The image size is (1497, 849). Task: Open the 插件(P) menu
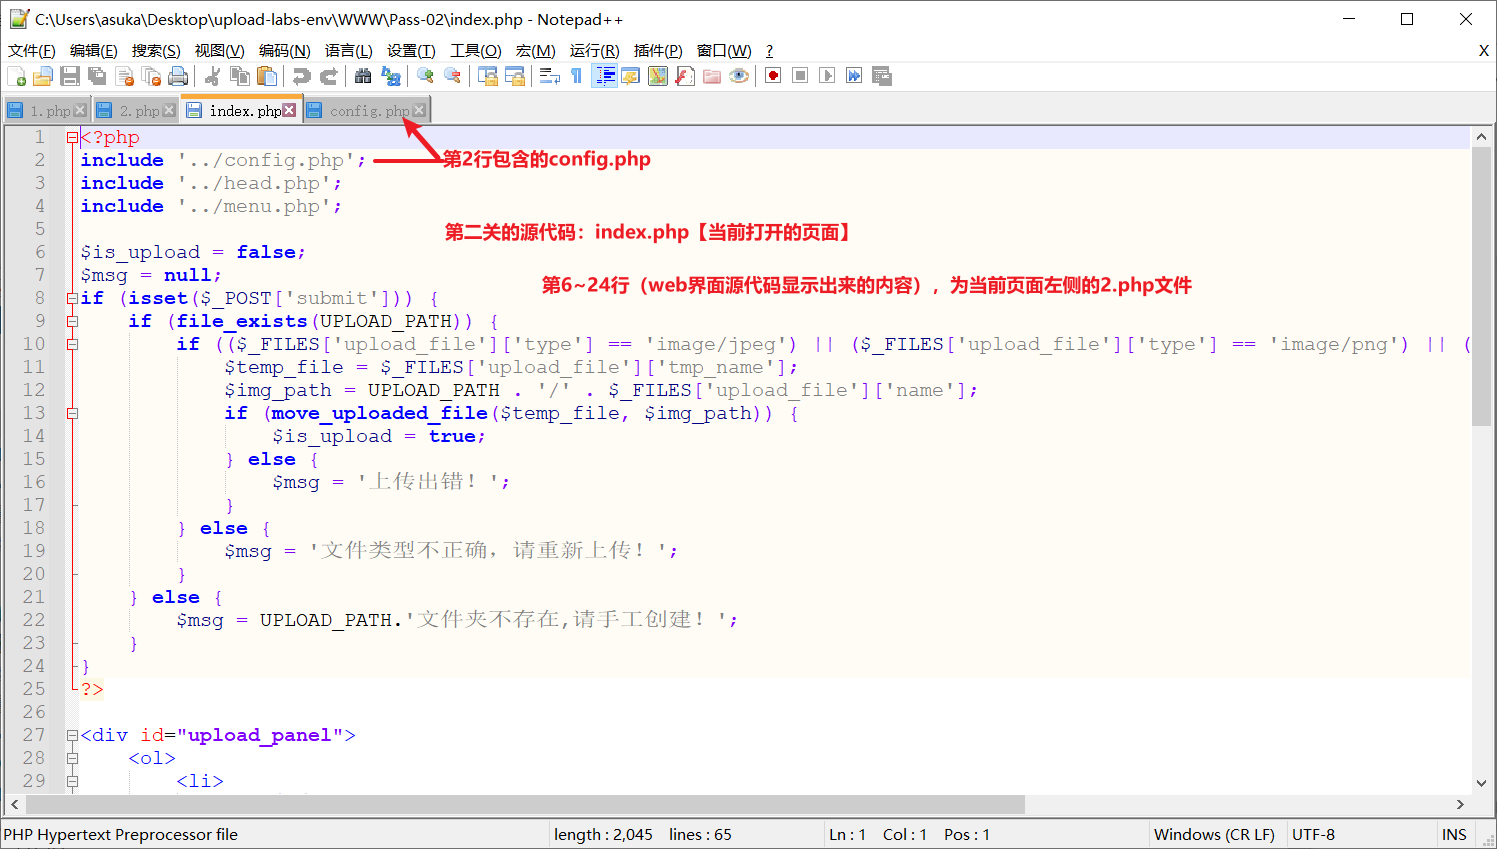[x=658, y=50]
